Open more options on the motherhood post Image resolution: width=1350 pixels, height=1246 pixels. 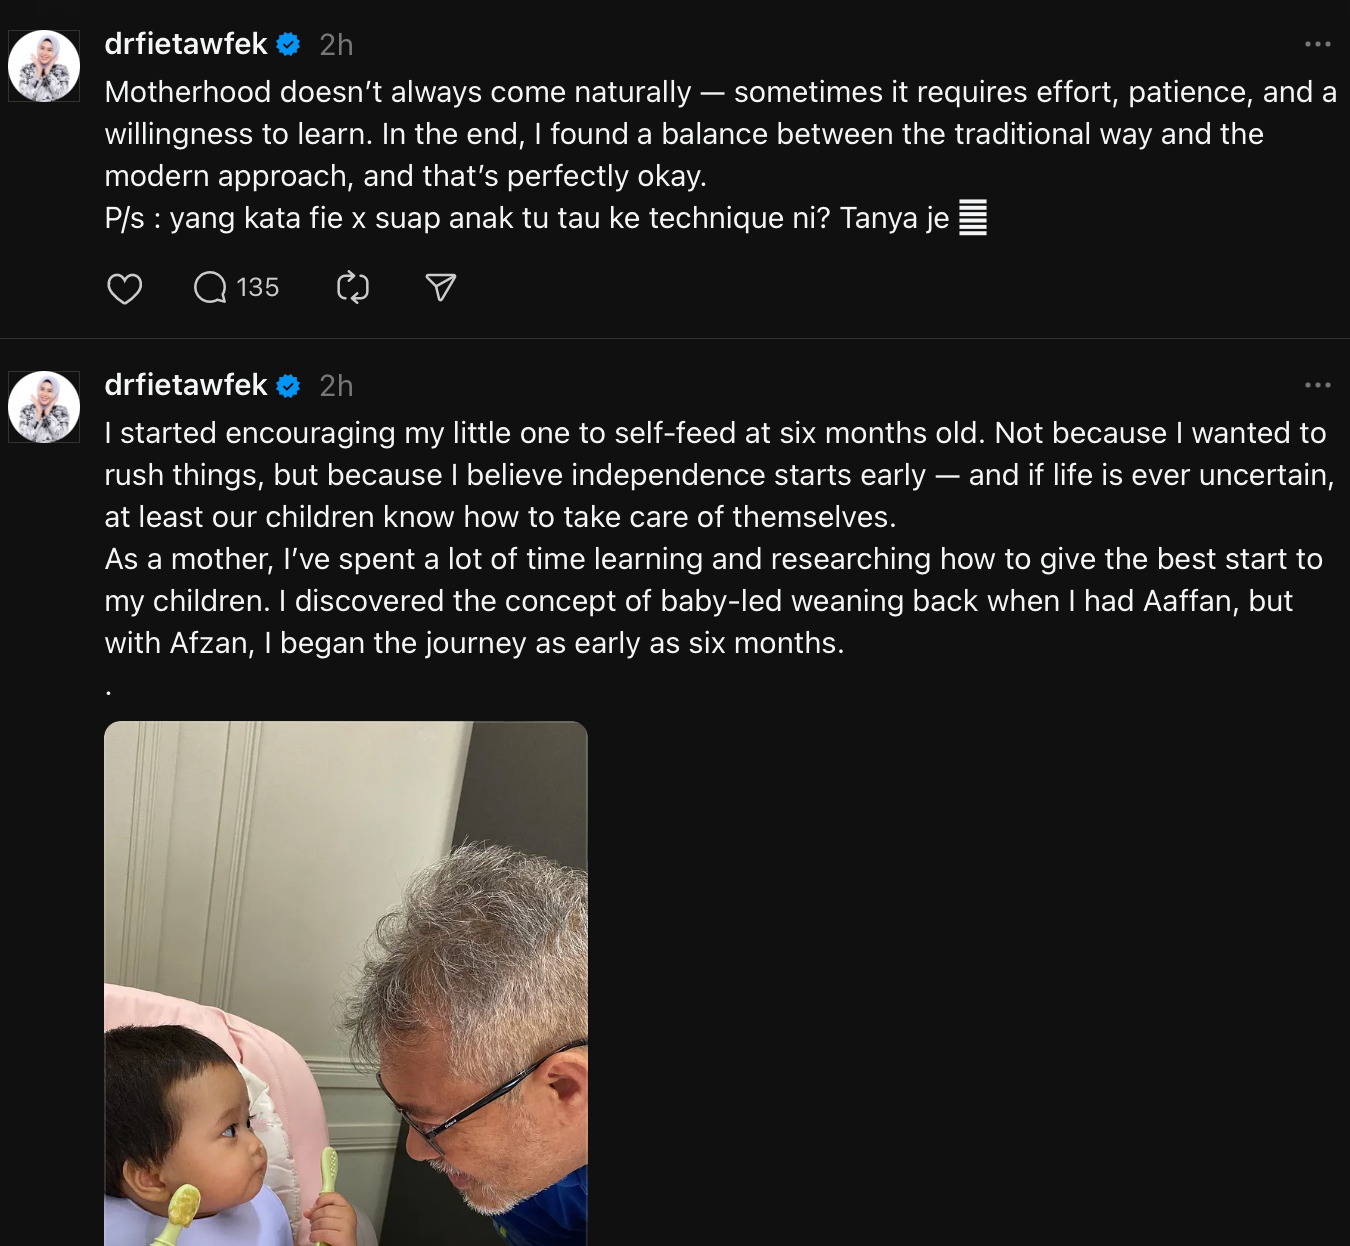[x=1317, y=44]
